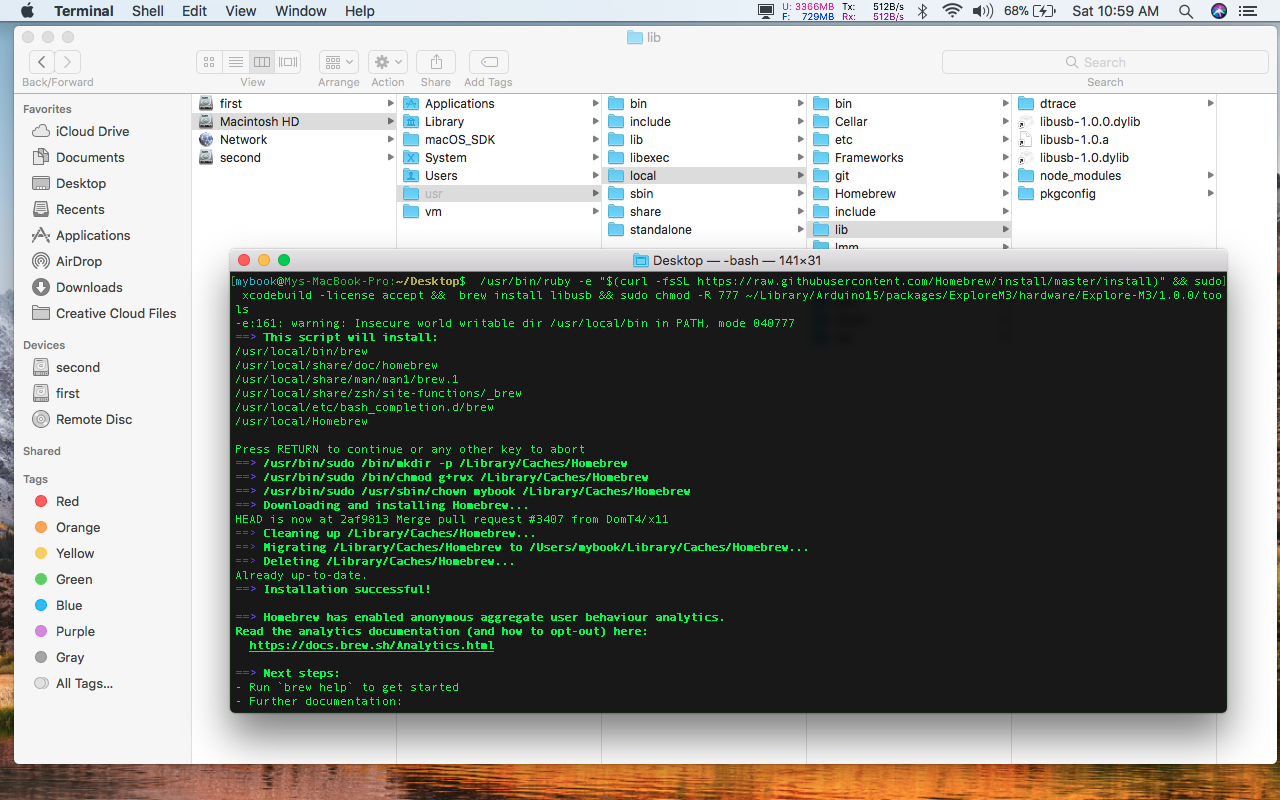Click the Wi-Fi status icon
Image resolution: width=1280 pixels, height=800 pixels.
click(952, 11)
